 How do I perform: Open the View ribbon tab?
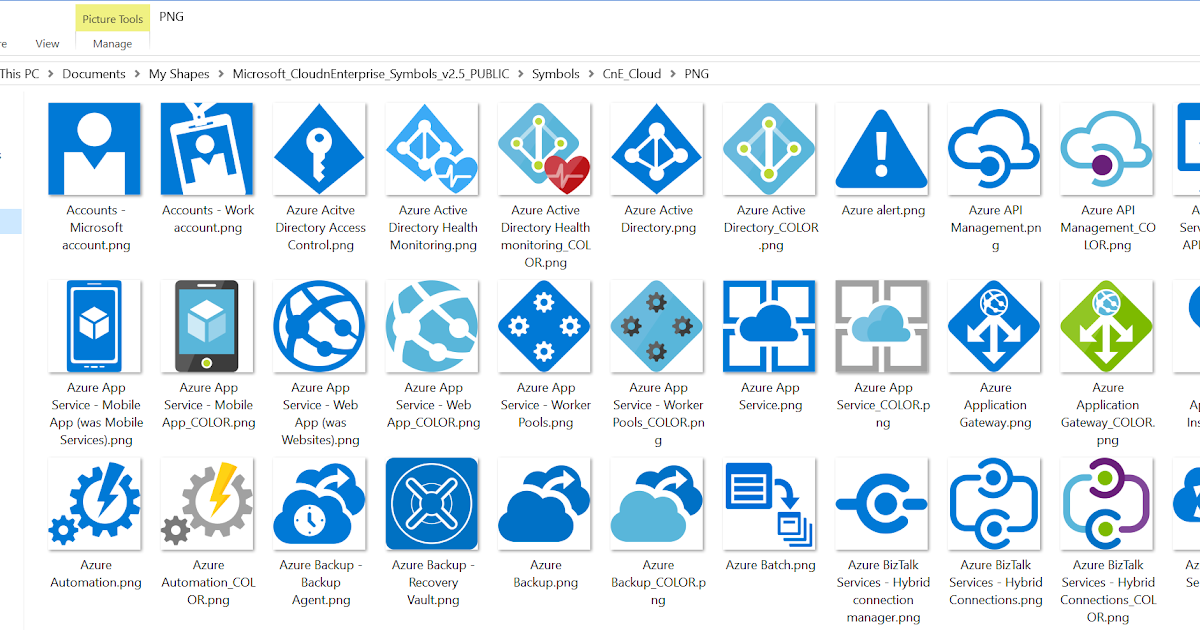pyautogui.click(x=47, y=44)
